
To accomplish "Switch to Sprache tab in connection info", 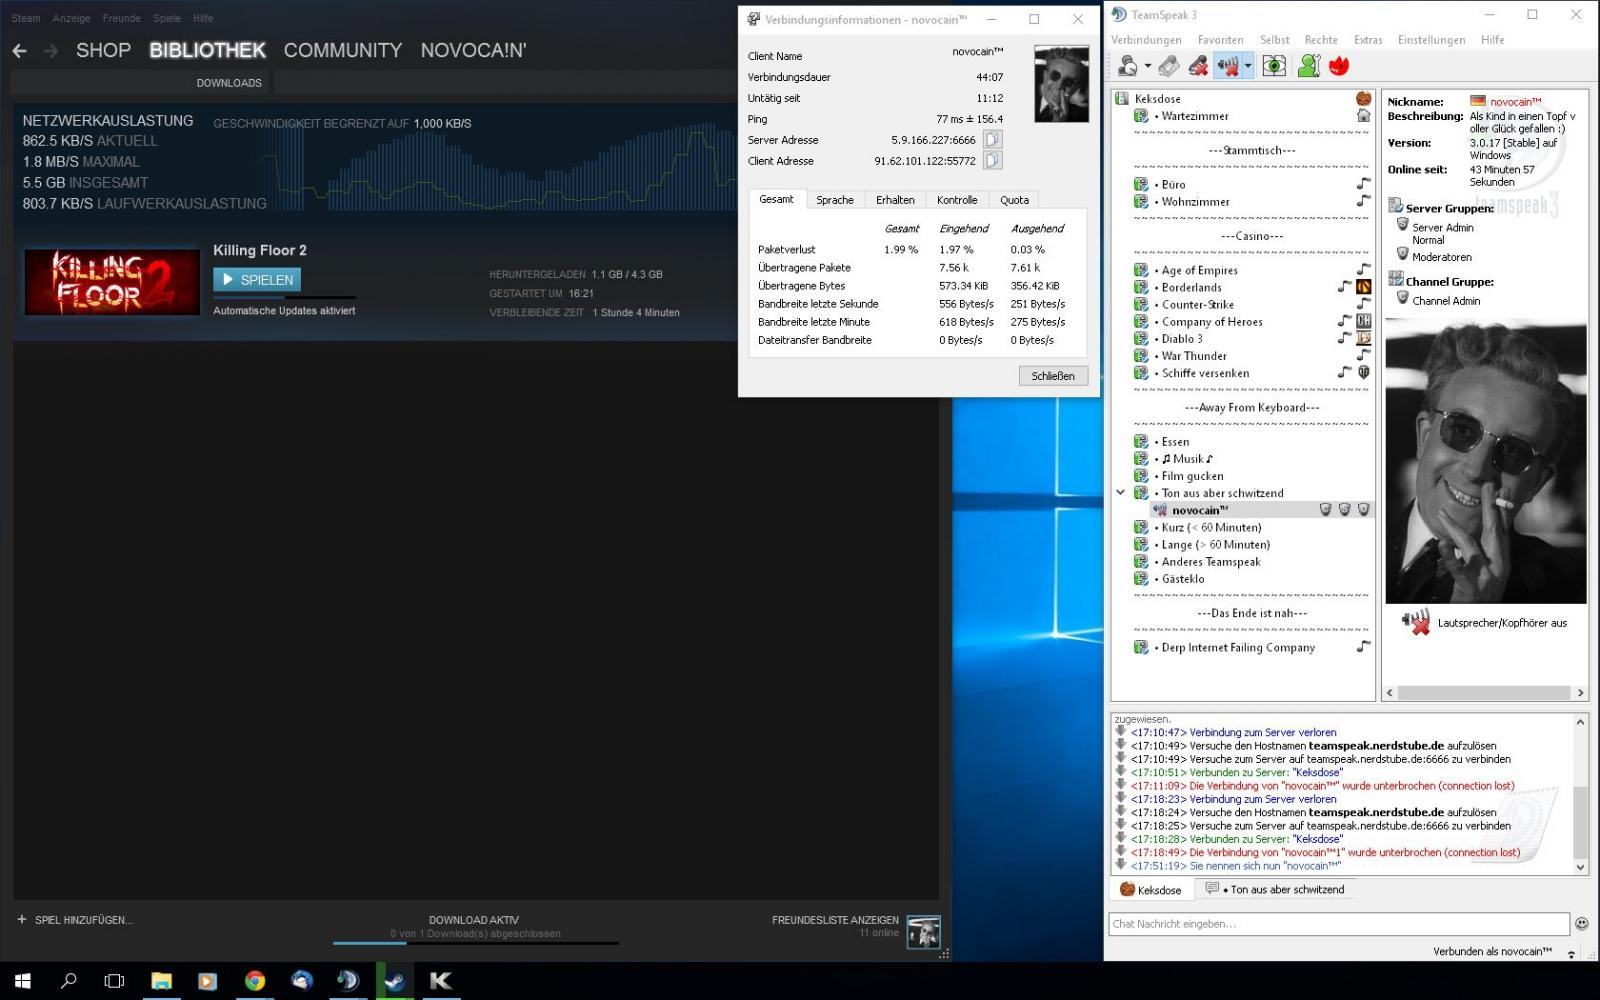I will pyautogui.click(x=835, y=200).
